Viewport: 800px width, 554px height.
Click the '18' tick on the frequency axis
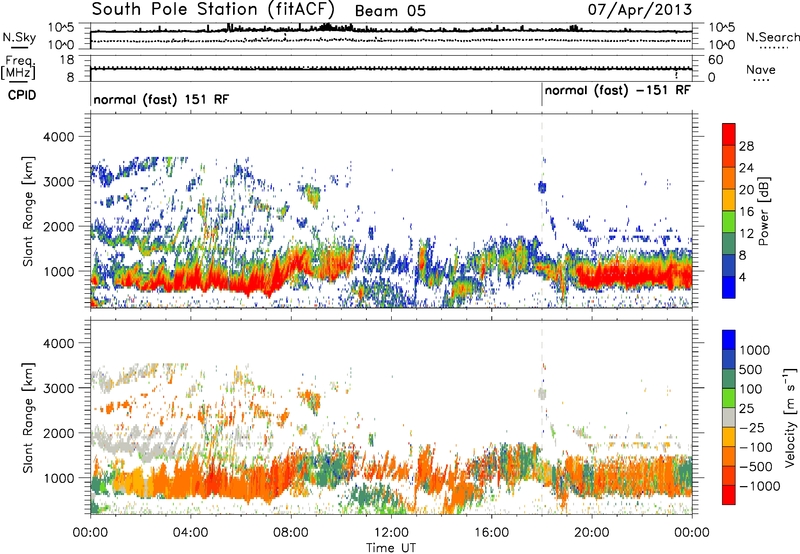point(67,60)
